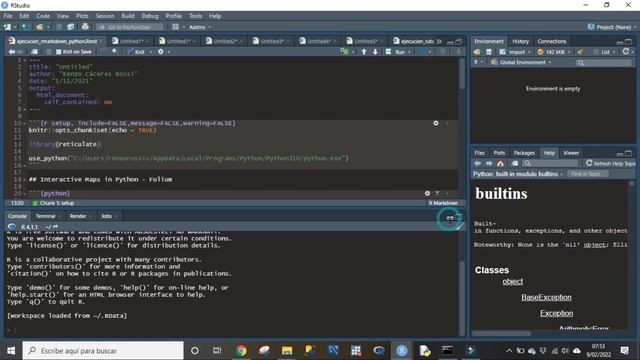This screenshot has height=360, width=640.
Task: Clear the console with broom icon
Action: pos(460,227)
